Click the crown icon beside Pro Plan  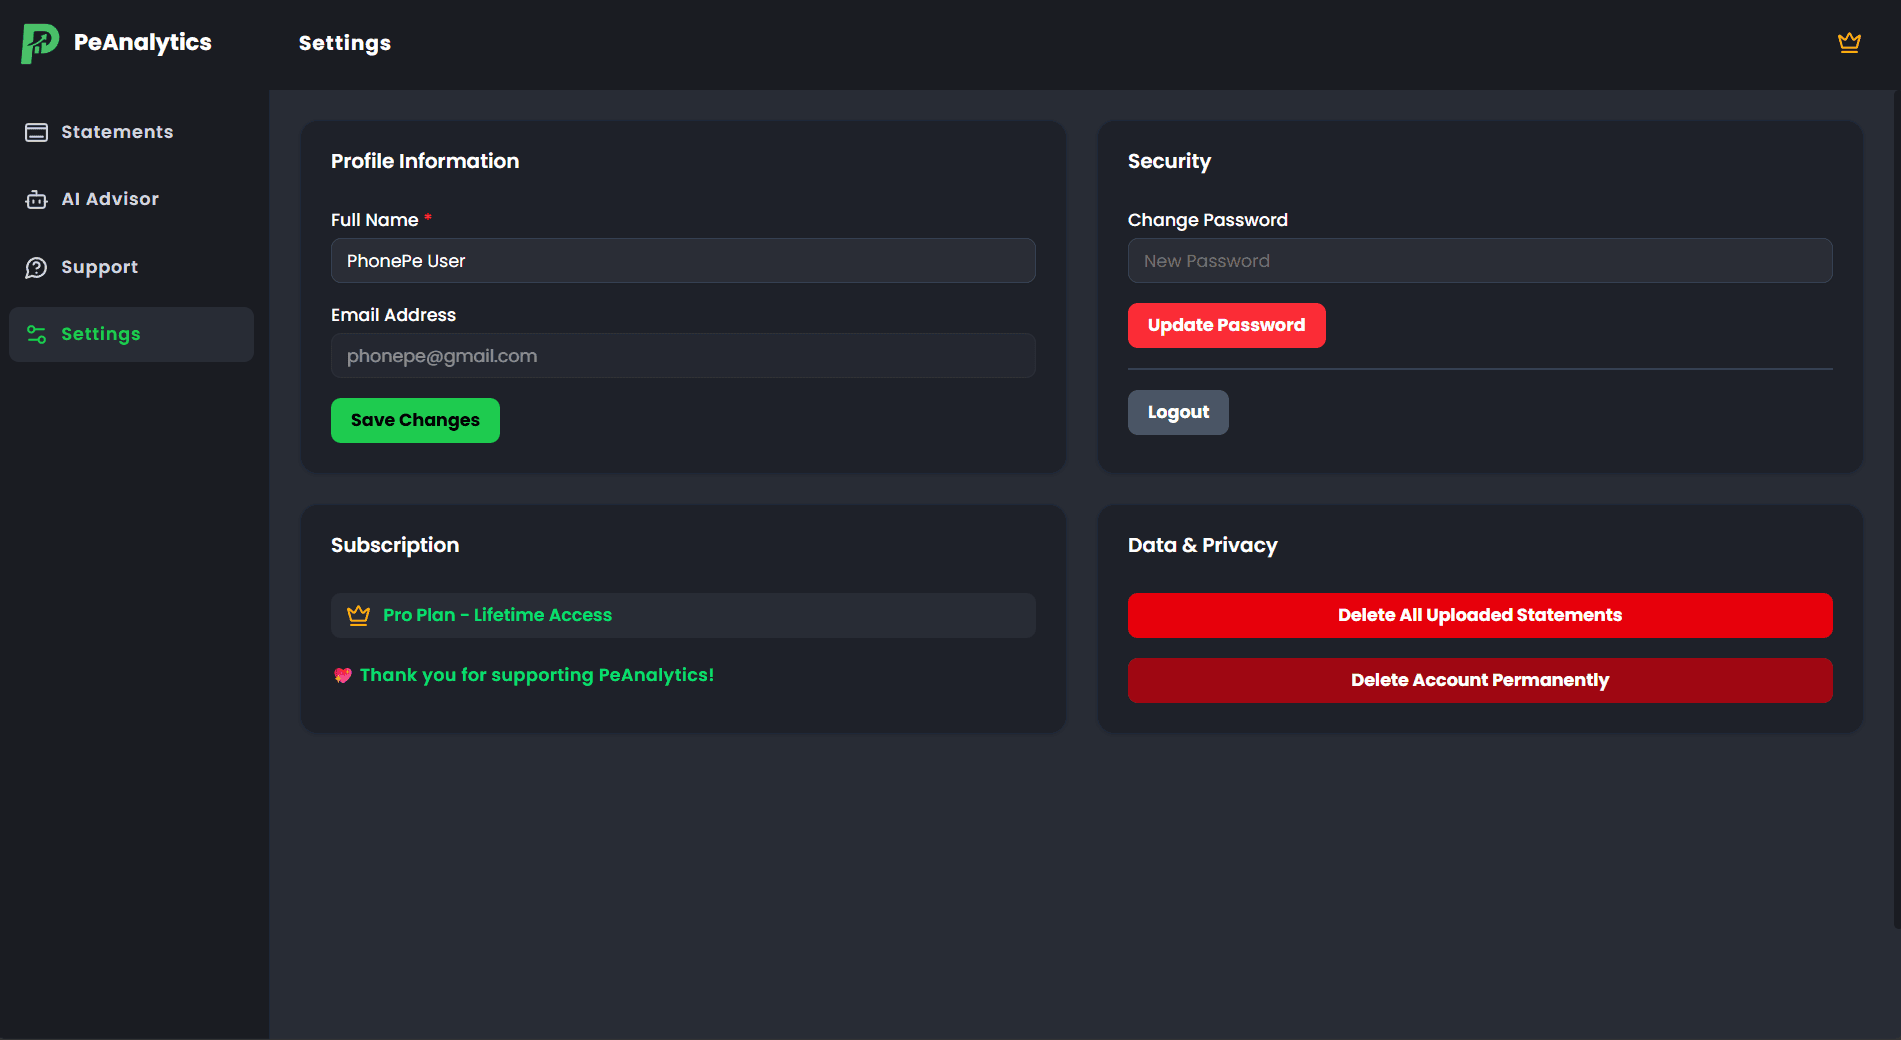pos(358,616)
